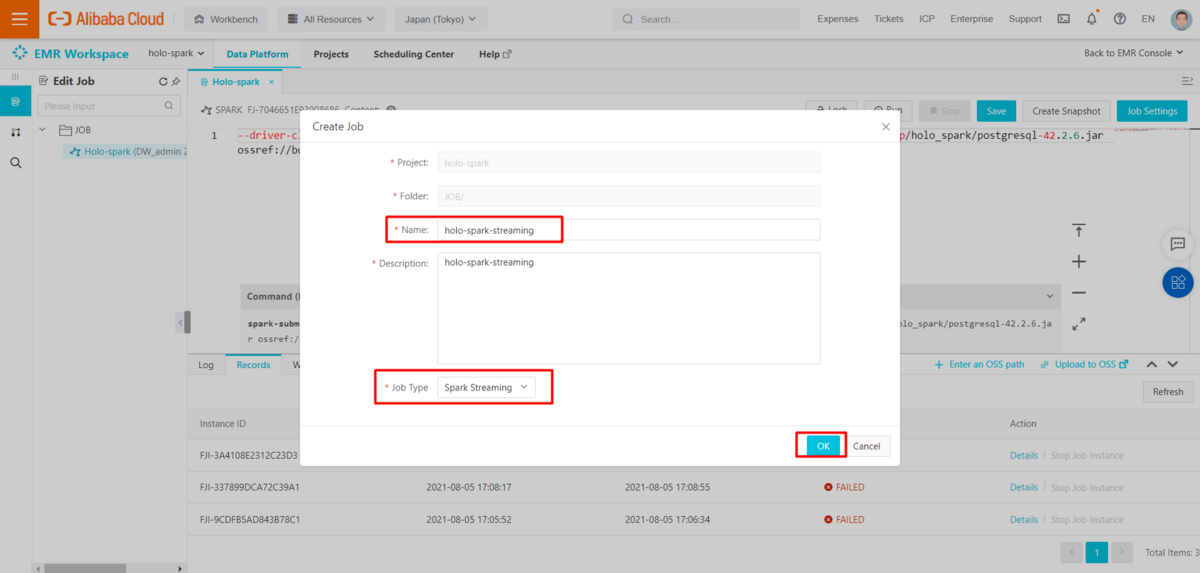
Task: Click Upload to OSS link
Action: coord(1084,365)
